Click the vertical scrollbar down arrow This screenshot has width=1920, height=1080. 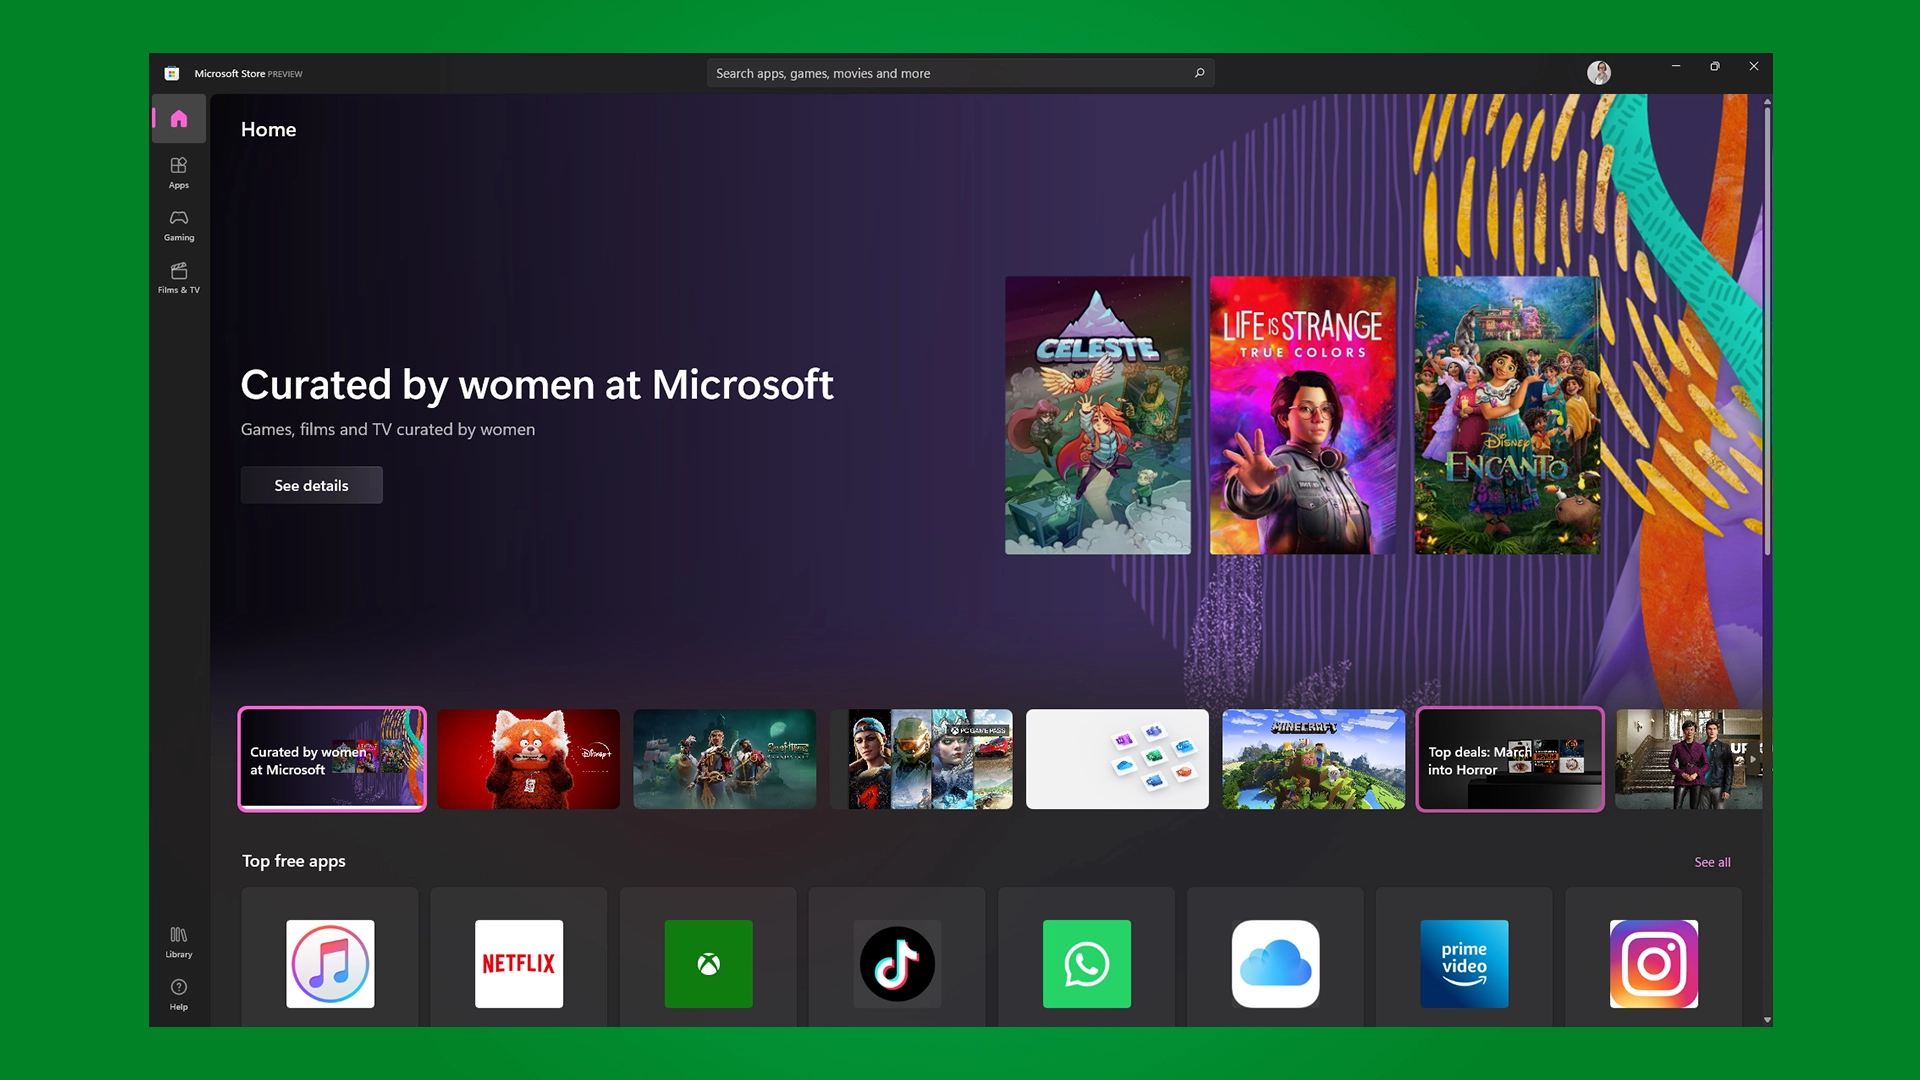(x=1767, y=1020)
